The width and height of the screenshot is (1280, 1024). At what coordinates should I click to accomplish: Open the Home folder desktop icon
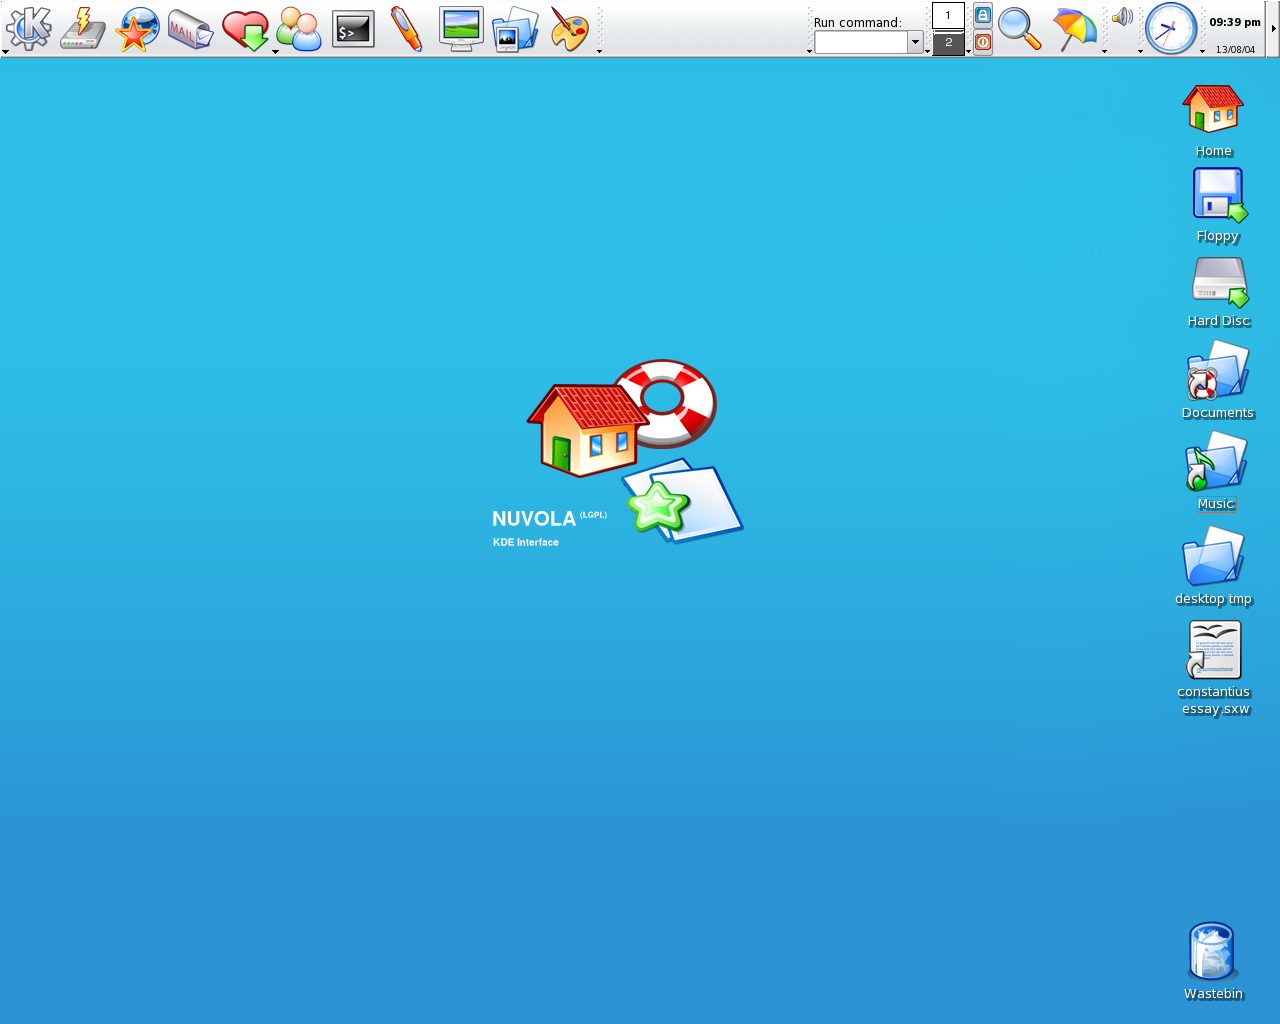click(1212, 106)
